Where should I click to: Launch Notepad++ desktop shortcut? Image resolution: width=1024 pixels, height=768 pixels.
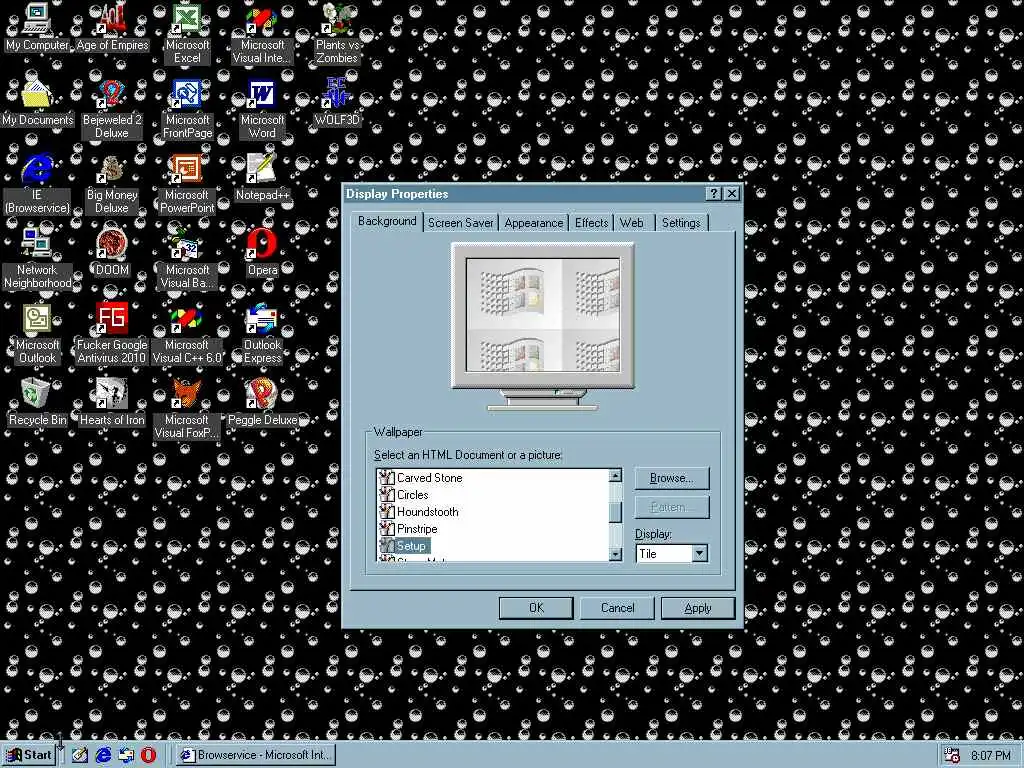pyautogui.click(x=262, y=178)
